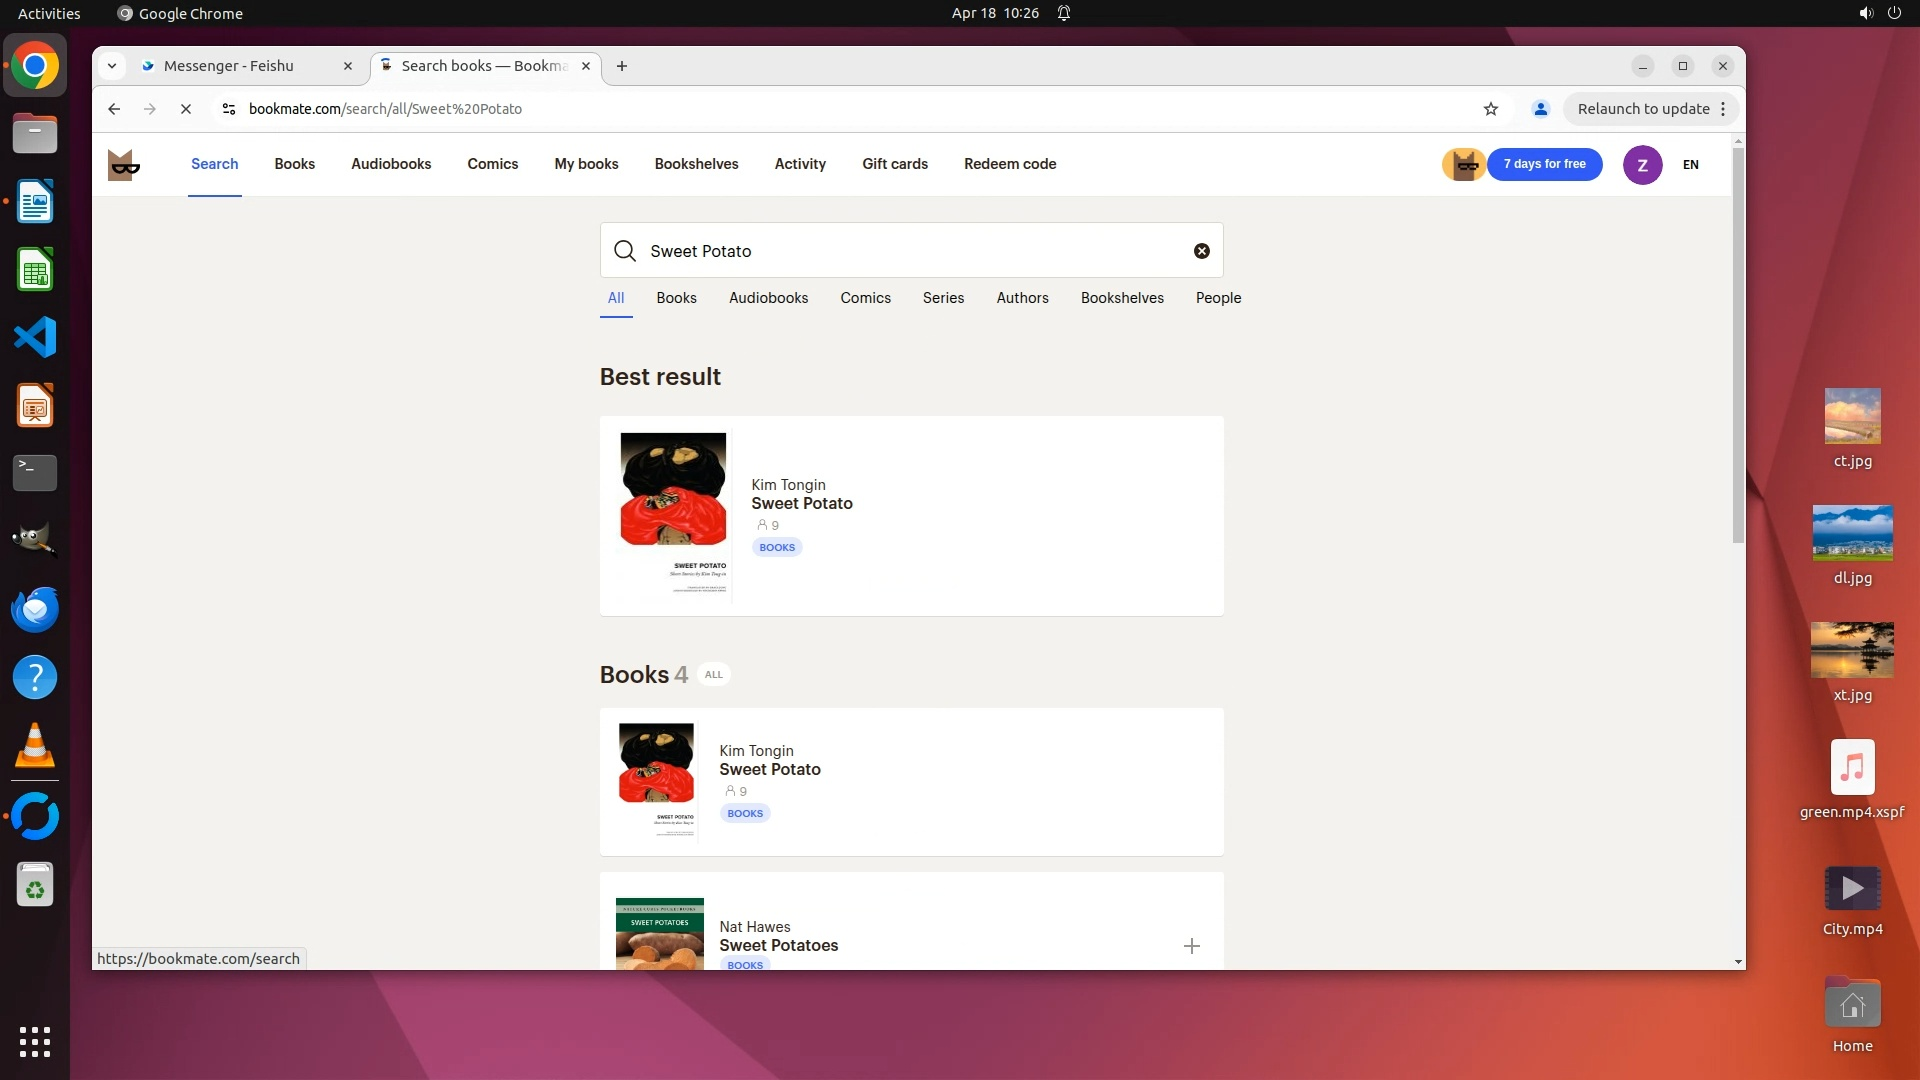Image resolution: width=1920 pixels, height=1080 pixels.
Task: Open the purple Z profile avatar
Action: click(x=1642, y=165)
